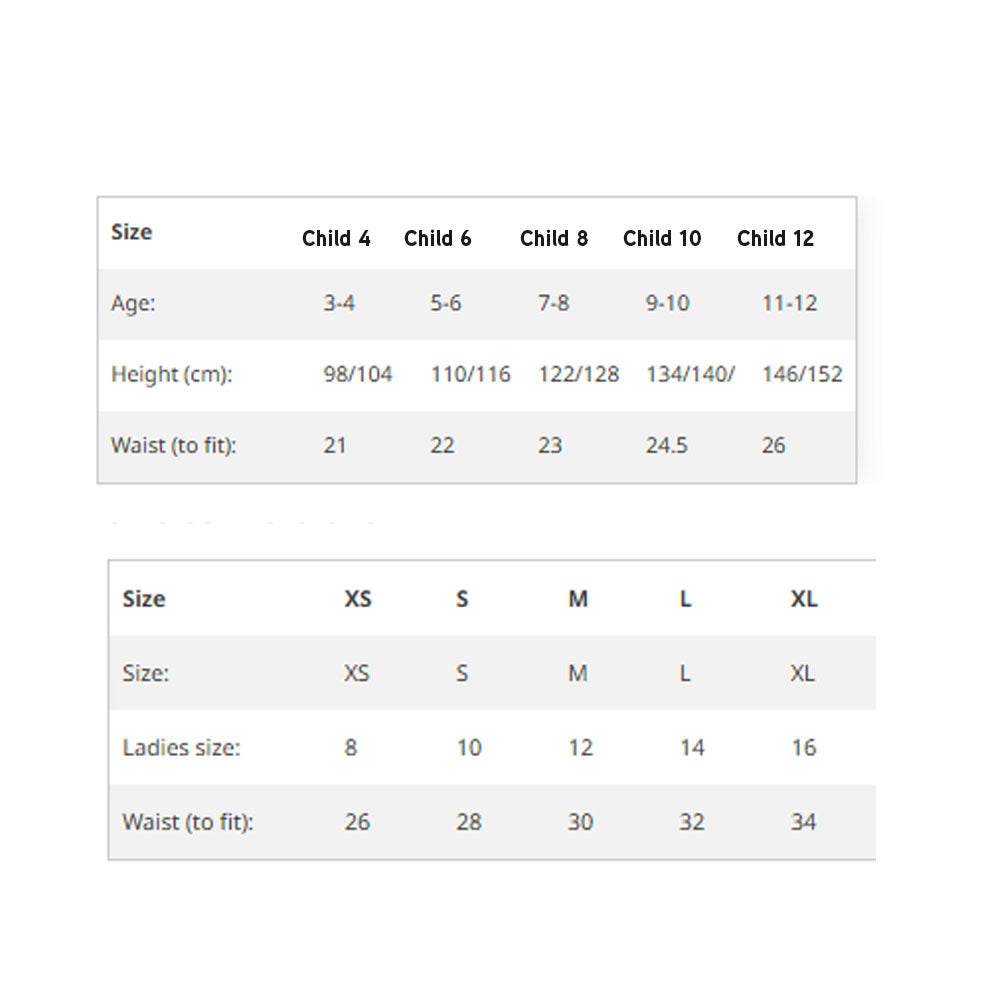Click the bold "XL" column header

[x=804, y=599]
